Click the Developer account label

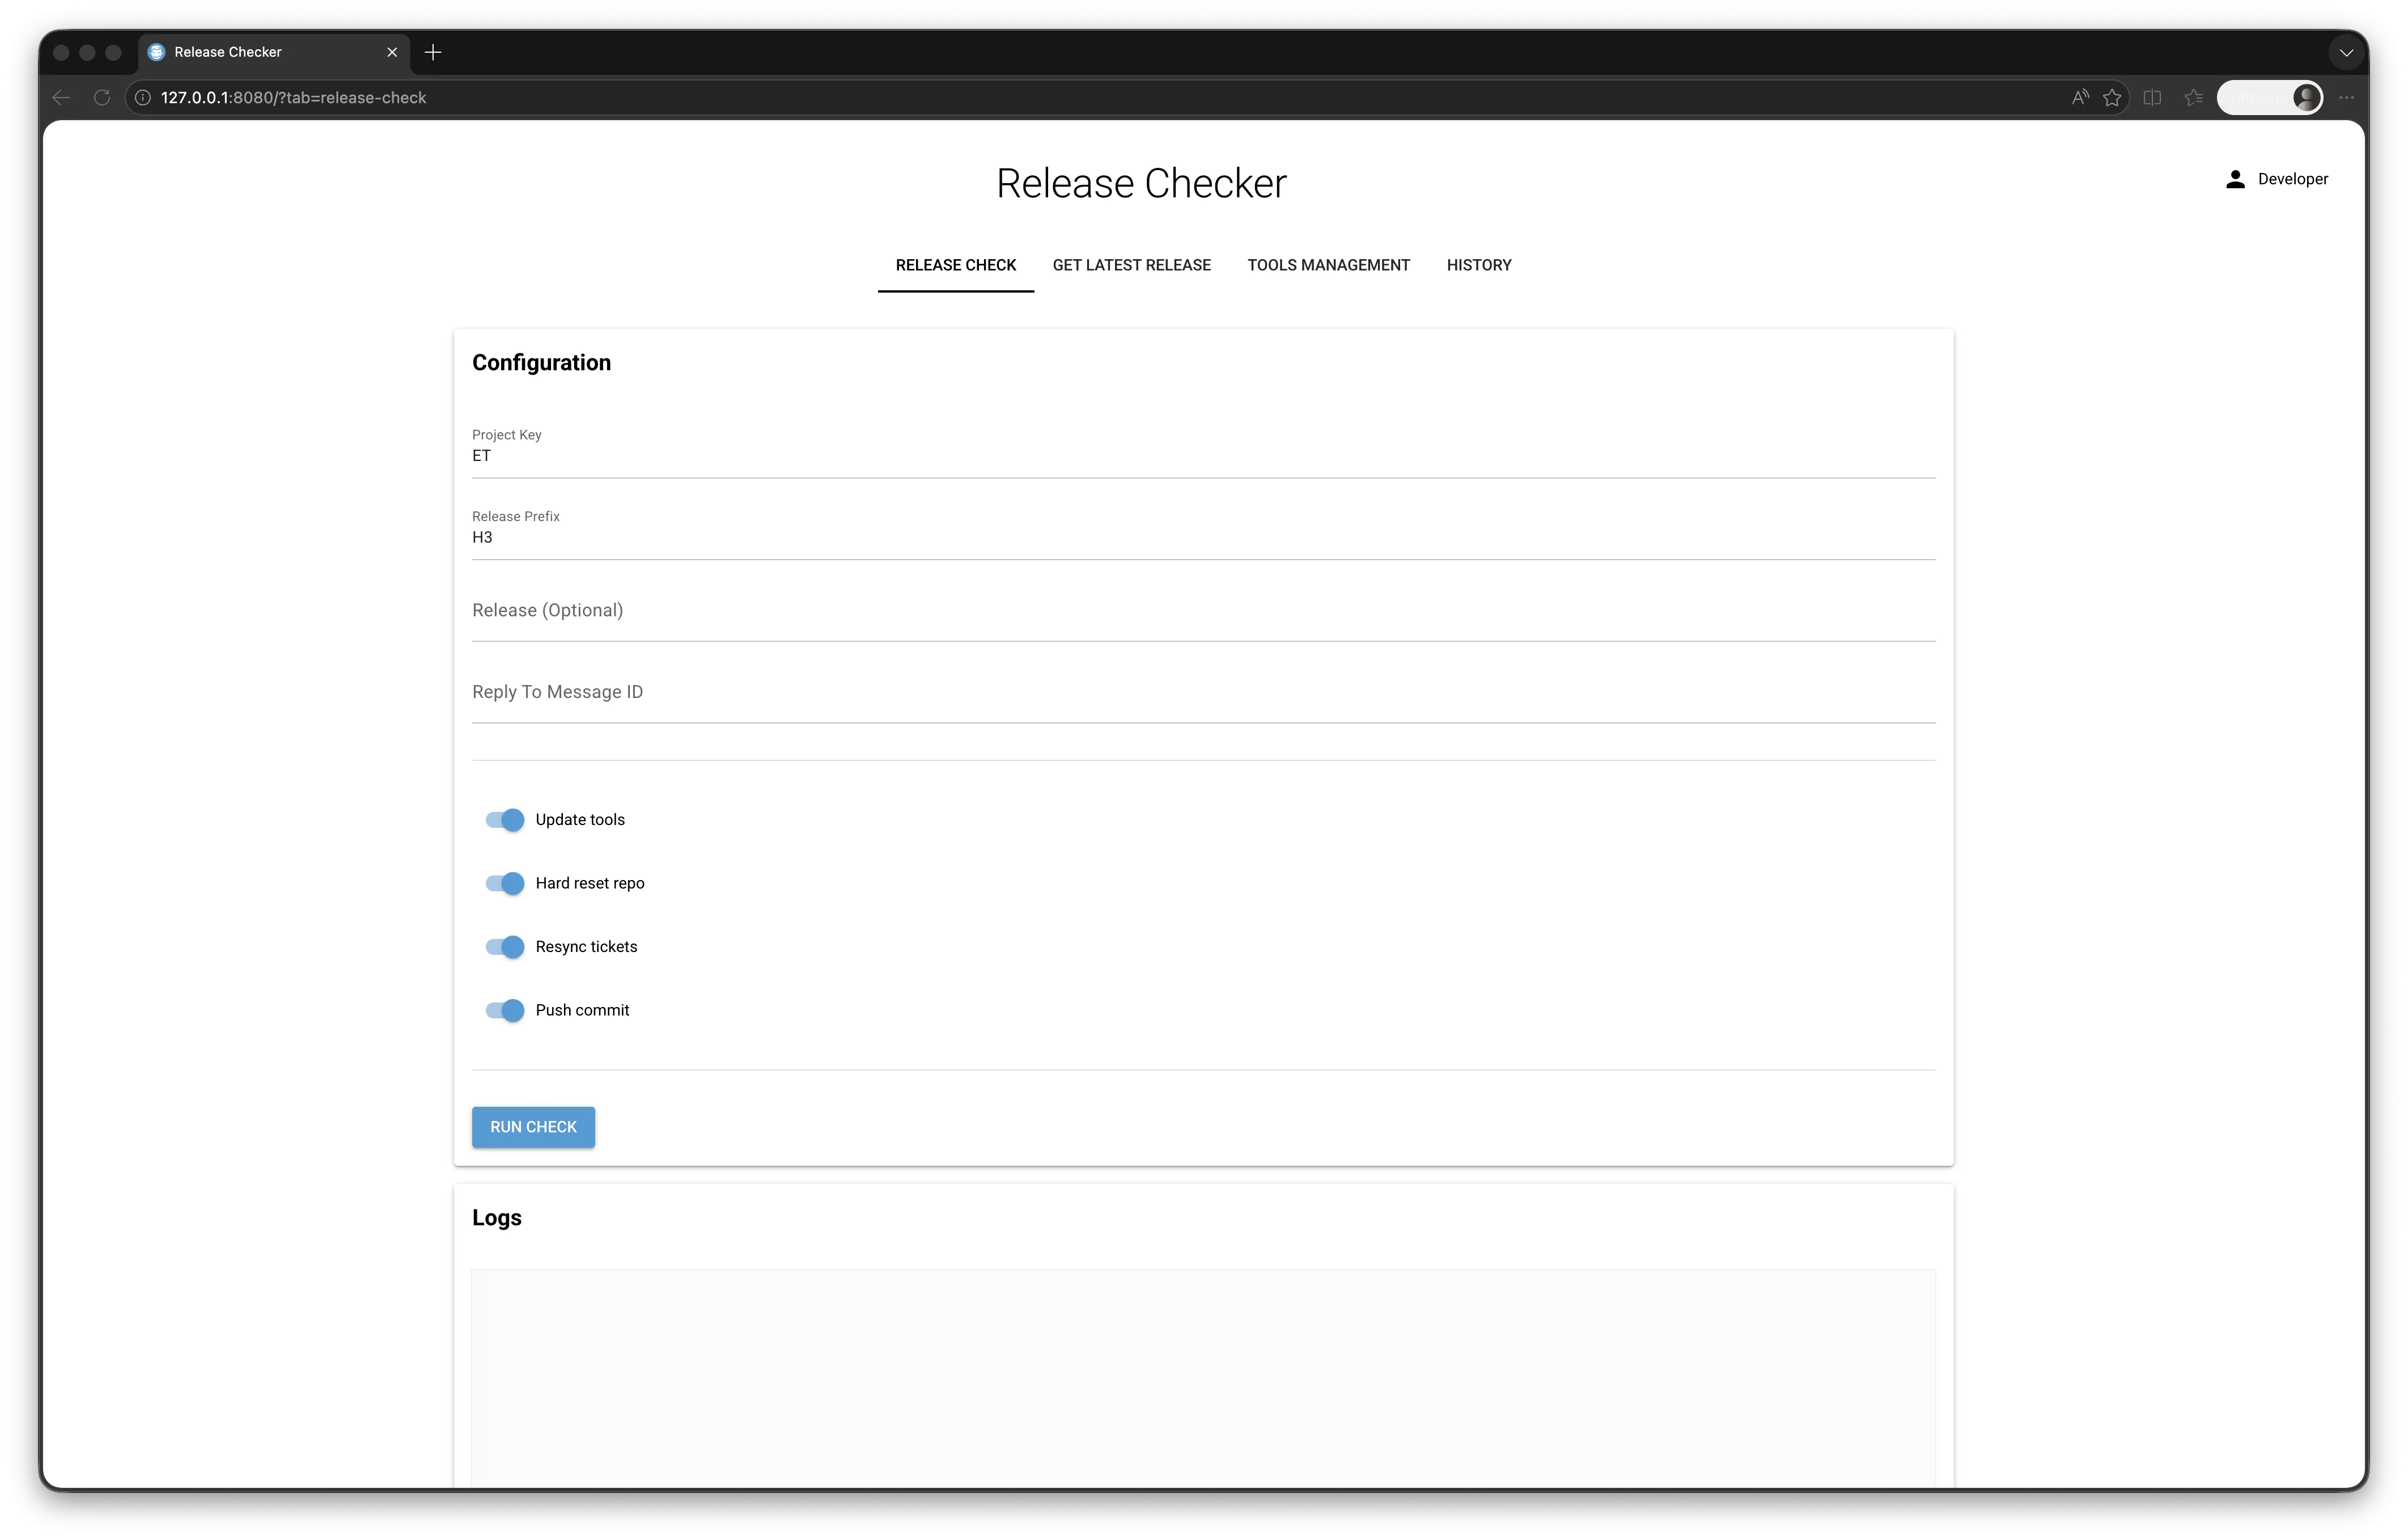pyautogui.click(x=2292, y=179)
